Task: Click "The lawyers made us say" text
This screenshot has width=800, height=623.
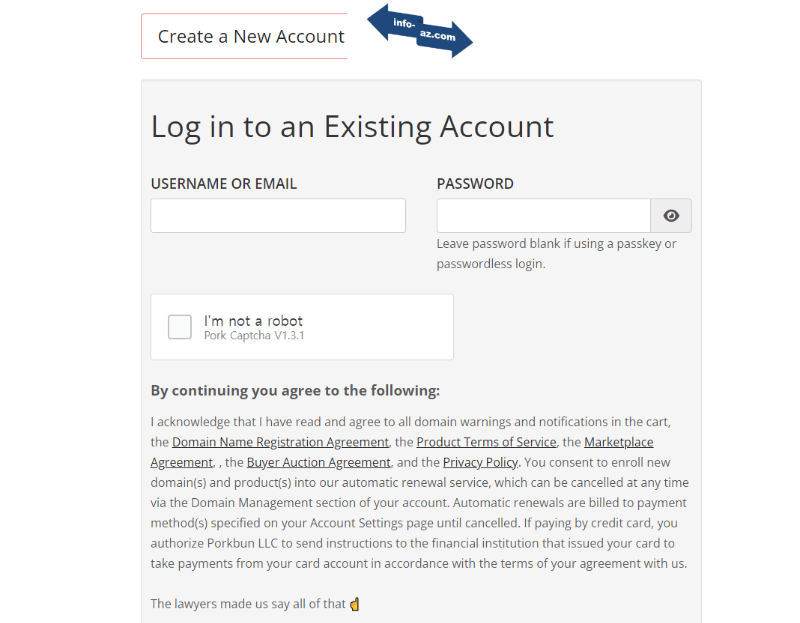Action: click(x=248, y=604)
